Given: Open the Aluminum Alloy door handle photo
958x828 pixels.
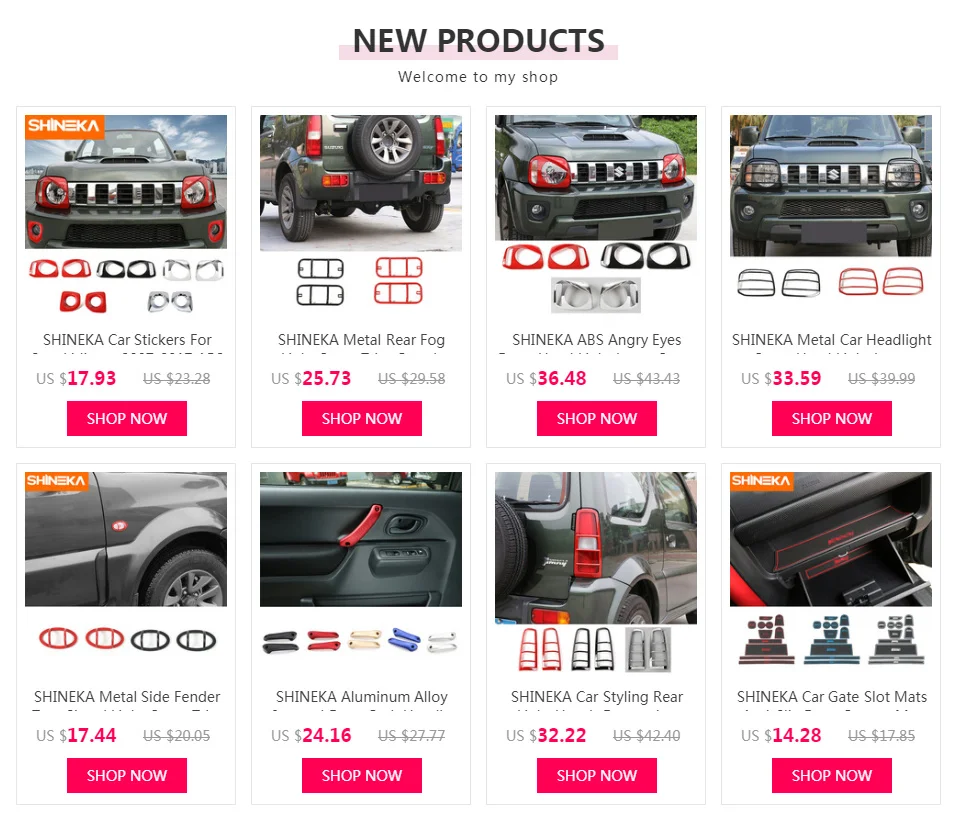Looking at the screenshot, I should pos(361,573).
